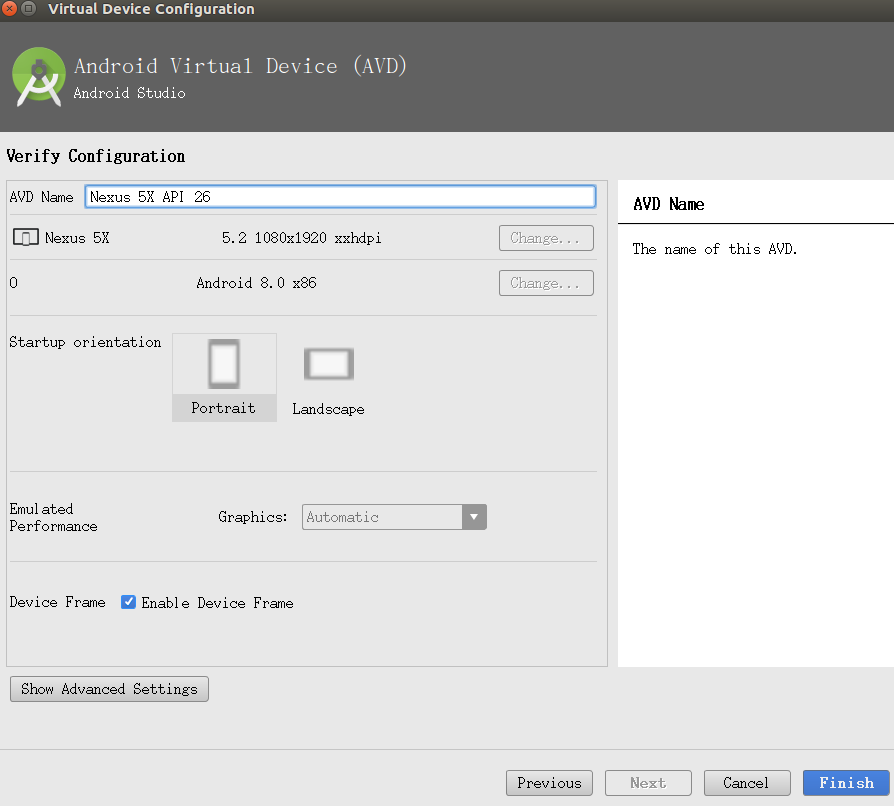The image size is (894, 806).
Task: Finish creating the virtual device
Action: [846, 783]
